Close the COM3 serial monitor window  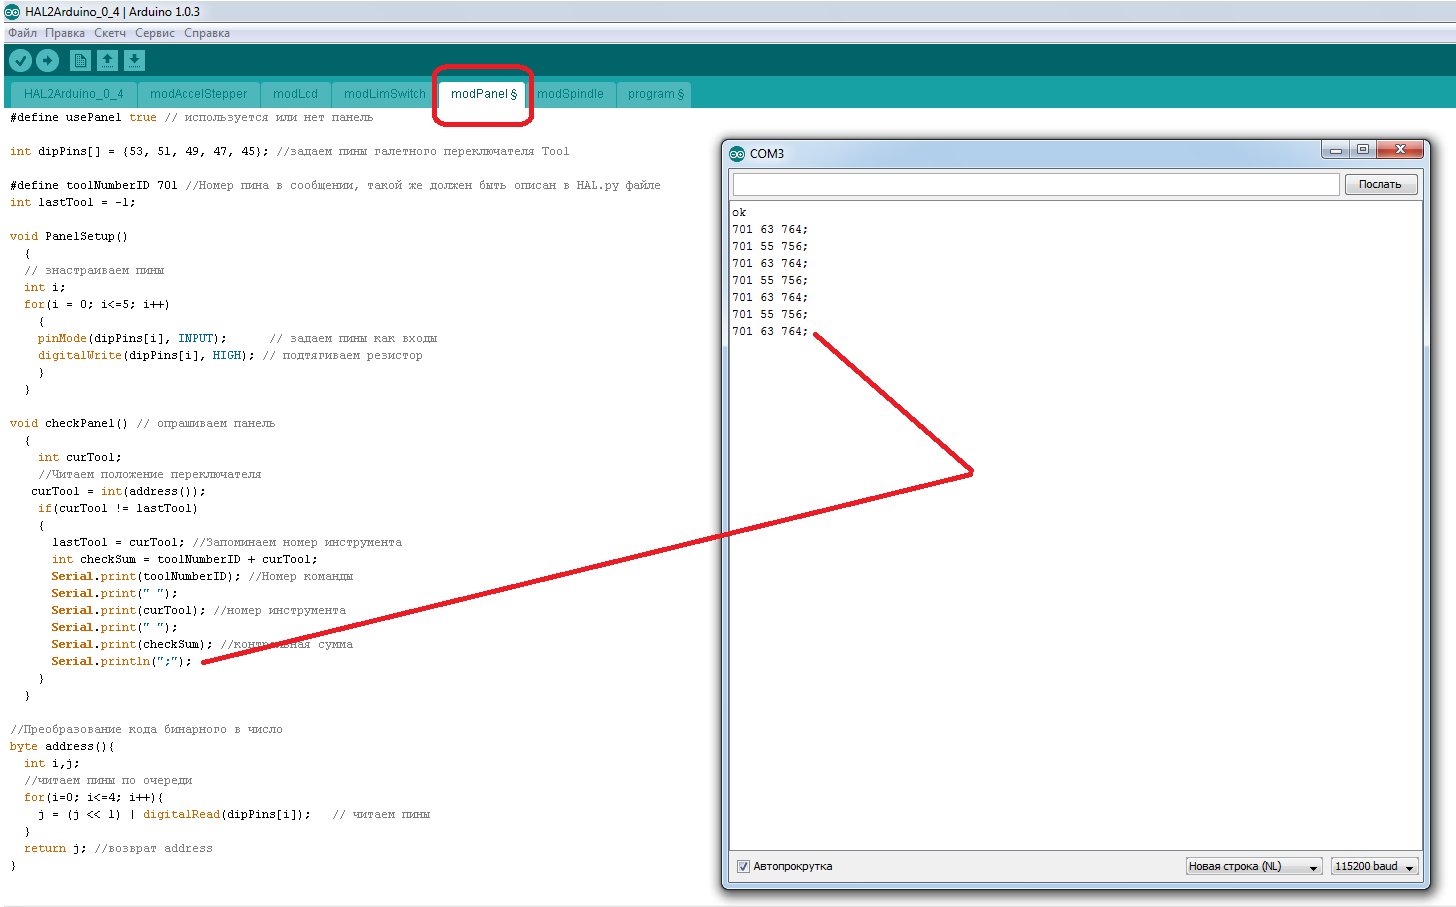click(x=1400, y=150)
